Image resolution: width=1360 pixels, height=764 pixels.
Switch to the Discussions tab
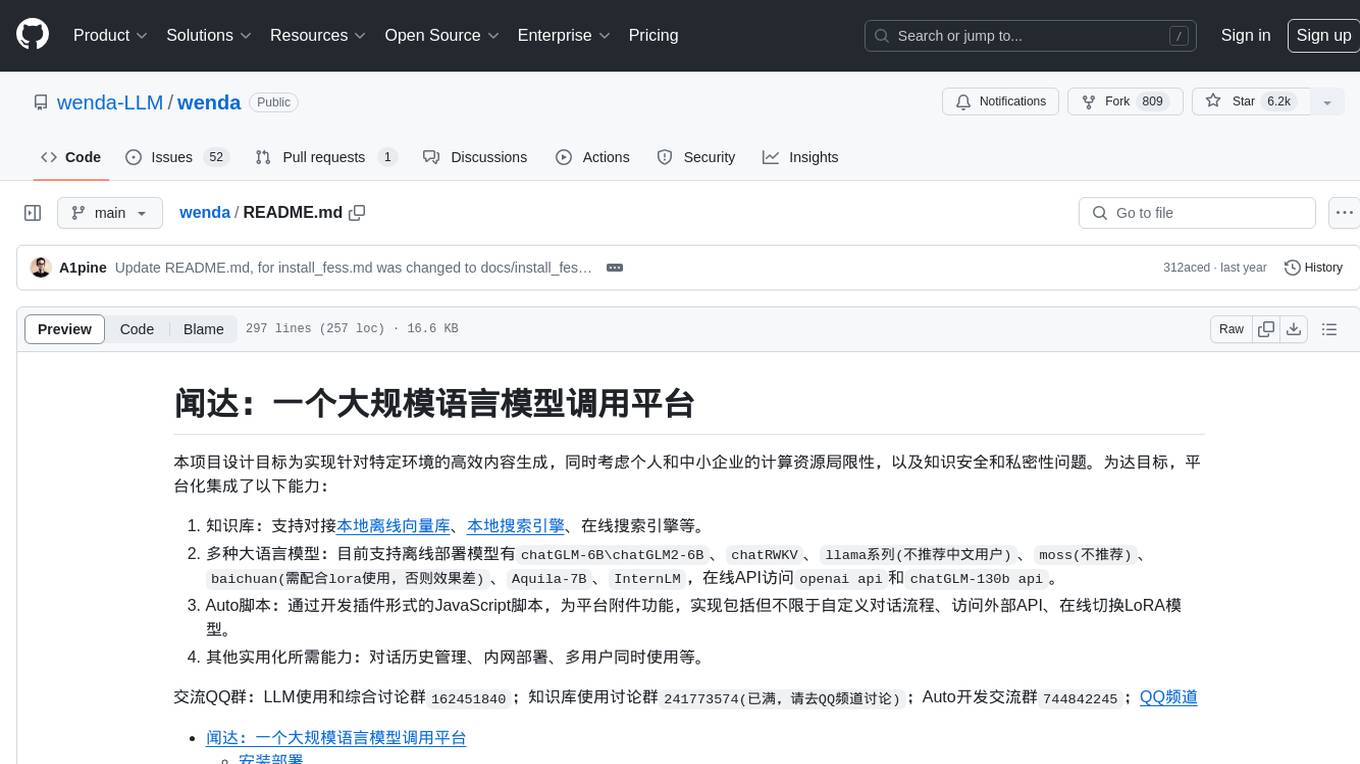(475, 157)
